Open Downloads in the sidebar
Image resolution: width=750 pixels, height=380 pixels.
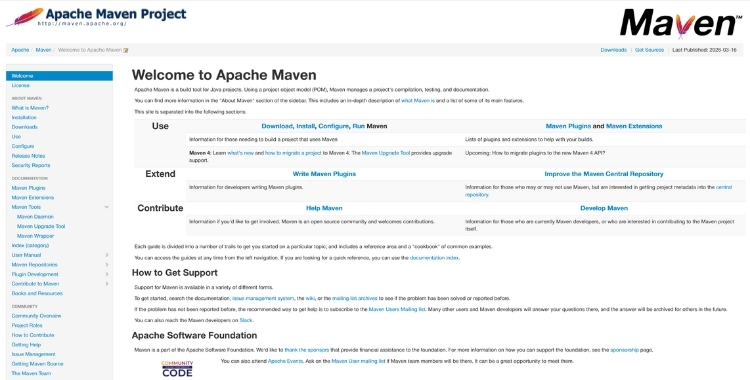click(24, 127)
